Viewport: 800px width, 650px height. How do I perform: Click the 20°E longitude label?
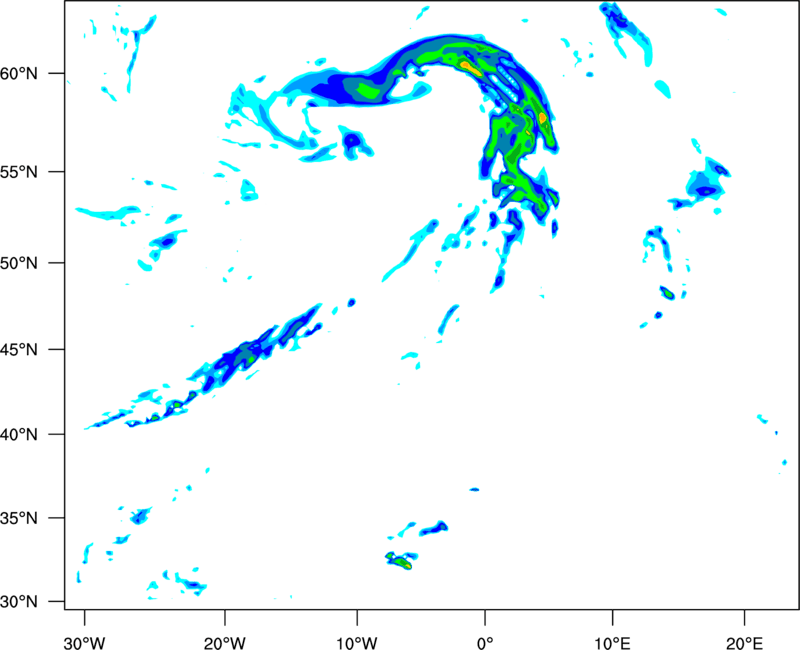pyautogui.click(x=744, y=643)
